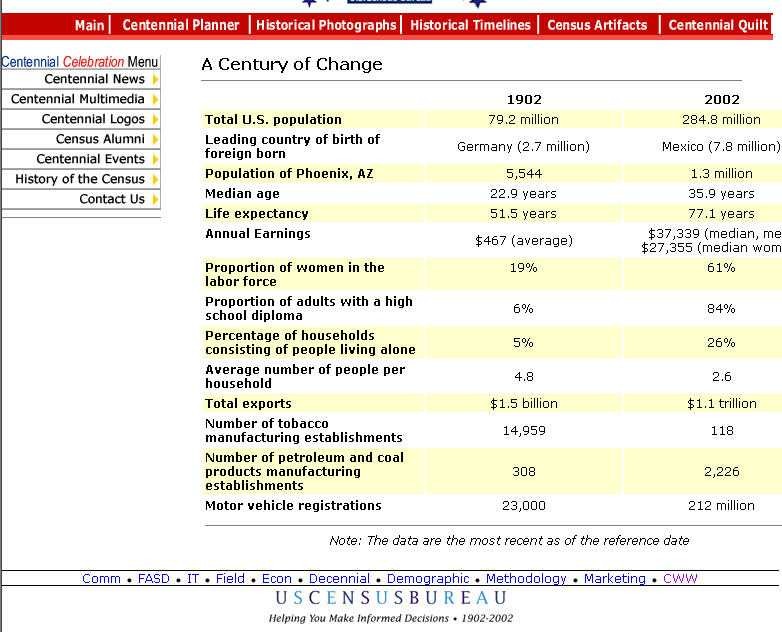Click yellow arrow beside Centennial Logos

155,119
